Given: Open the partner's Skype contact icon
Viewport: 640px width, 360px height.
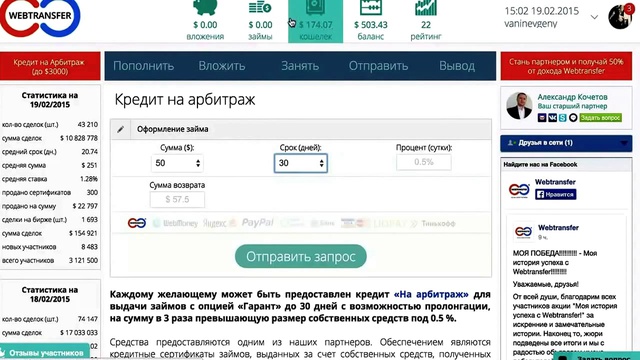Looking at the screenshot, I should point(563,118).
